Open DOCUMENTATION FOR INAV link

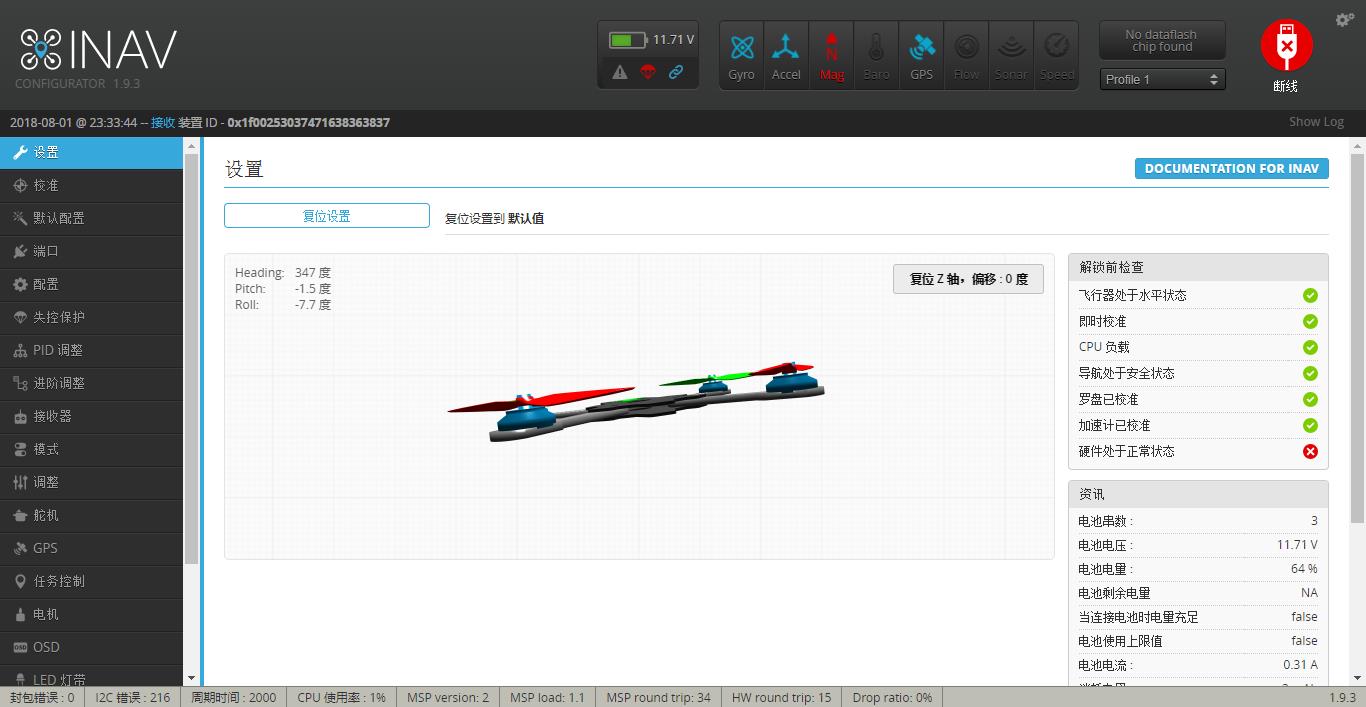pos(1231,168)
